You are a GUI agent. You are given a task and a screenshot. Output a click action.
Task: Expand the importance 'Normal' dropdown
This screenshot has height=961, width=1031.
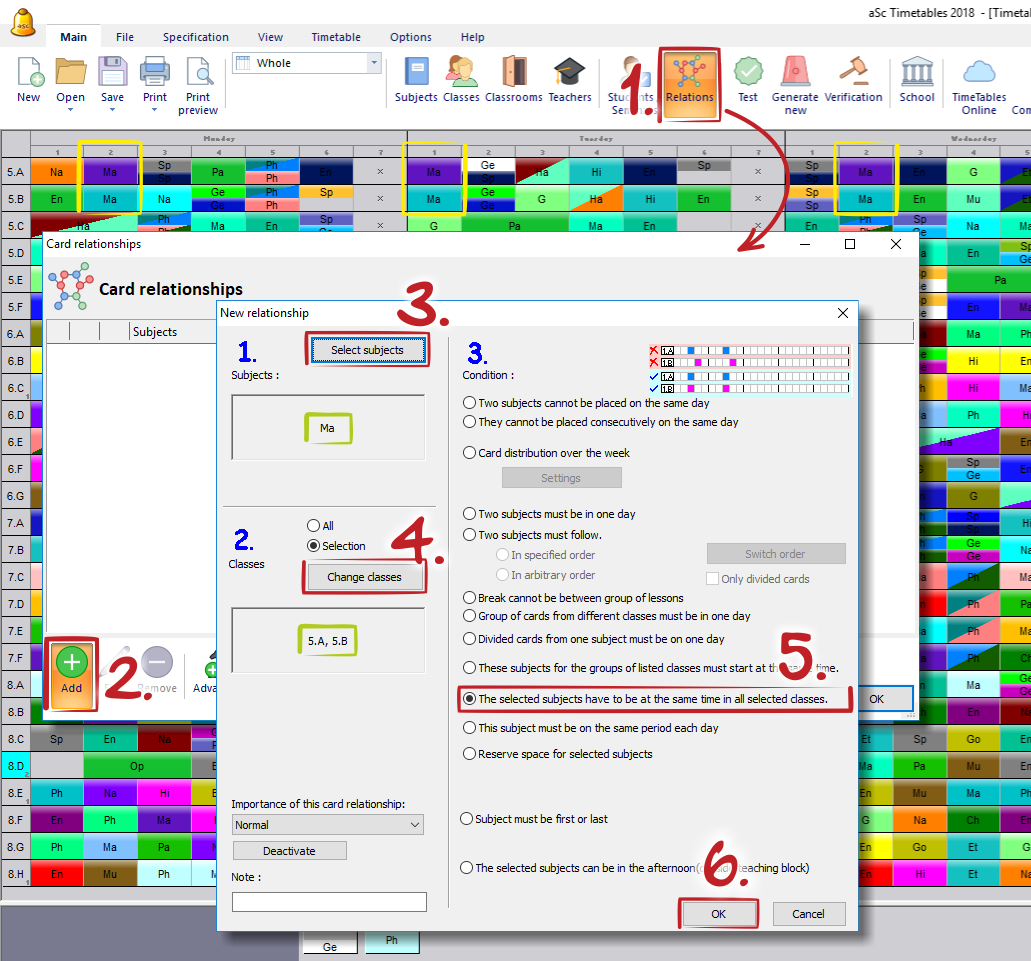(x=327, y=825)
